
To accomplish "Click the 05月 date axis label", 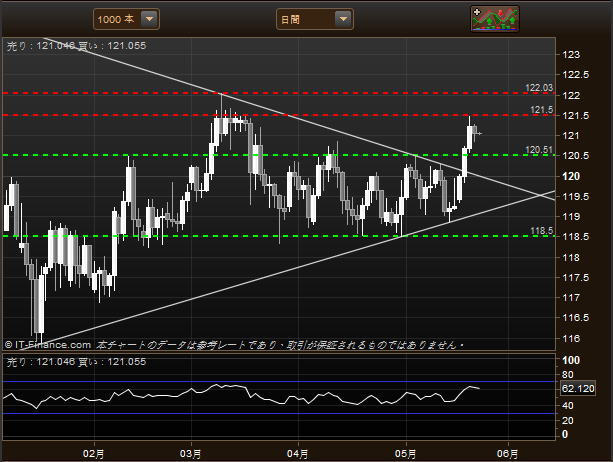I will [x=405, y=454].
